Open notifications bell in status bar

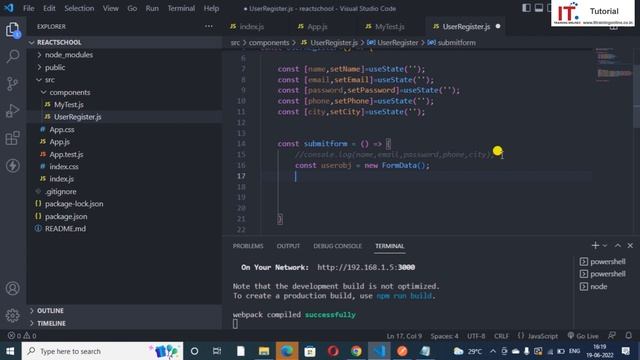point(629,336)
